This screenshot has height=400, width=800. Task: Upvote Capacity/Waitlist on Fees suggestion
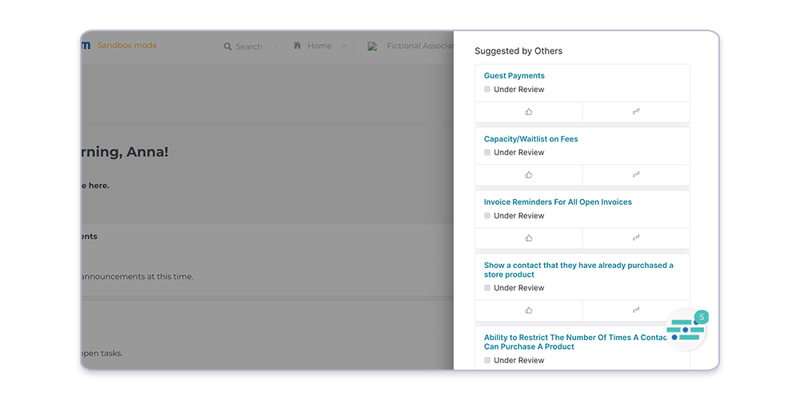pyautogui.click(x=529, y=175)
